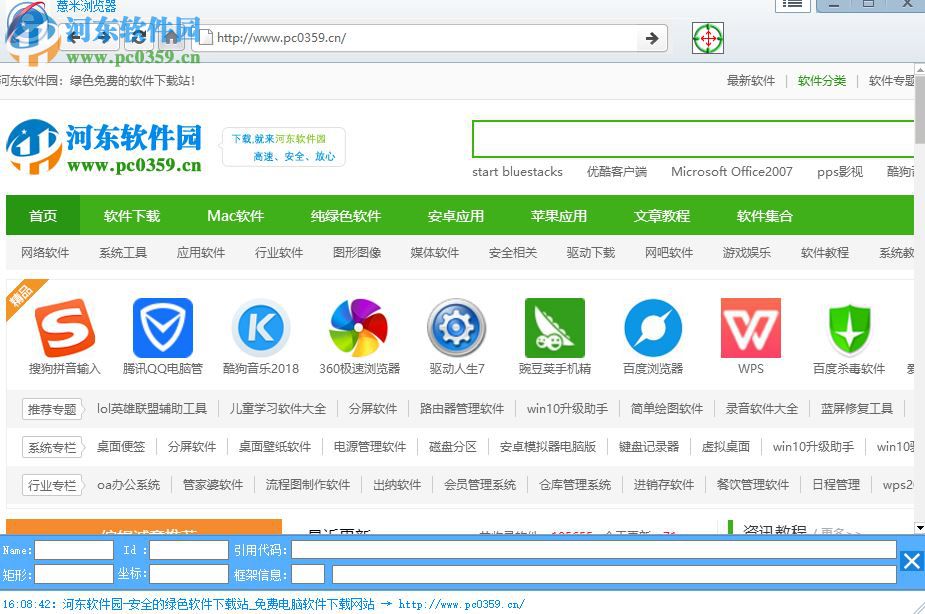The width and height of the screenshot is (925, 614).
Task: Close the element inspector panel
Action: [911, 561]
